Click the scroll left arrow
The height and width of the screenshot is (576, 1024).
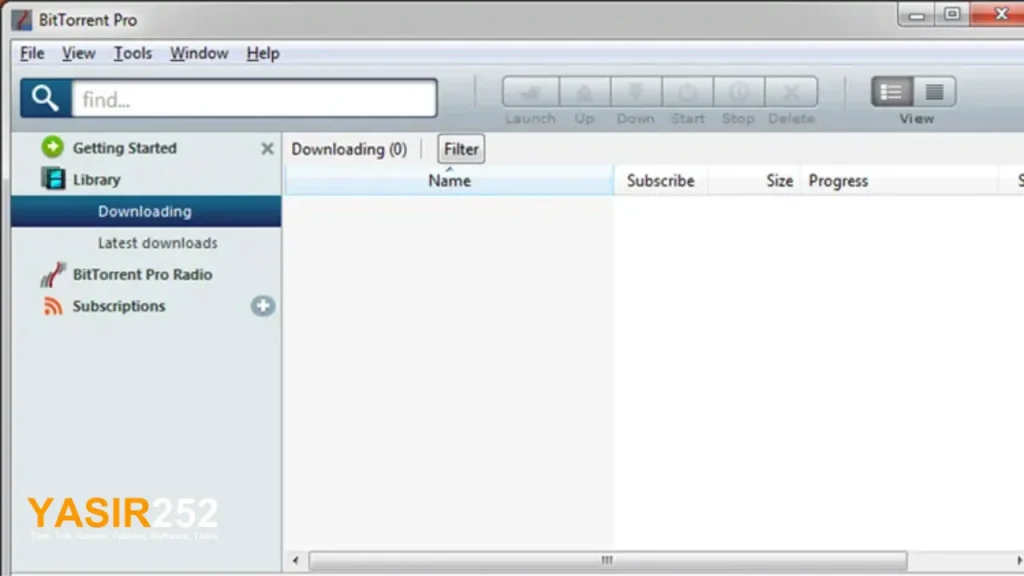pos(296,560)
